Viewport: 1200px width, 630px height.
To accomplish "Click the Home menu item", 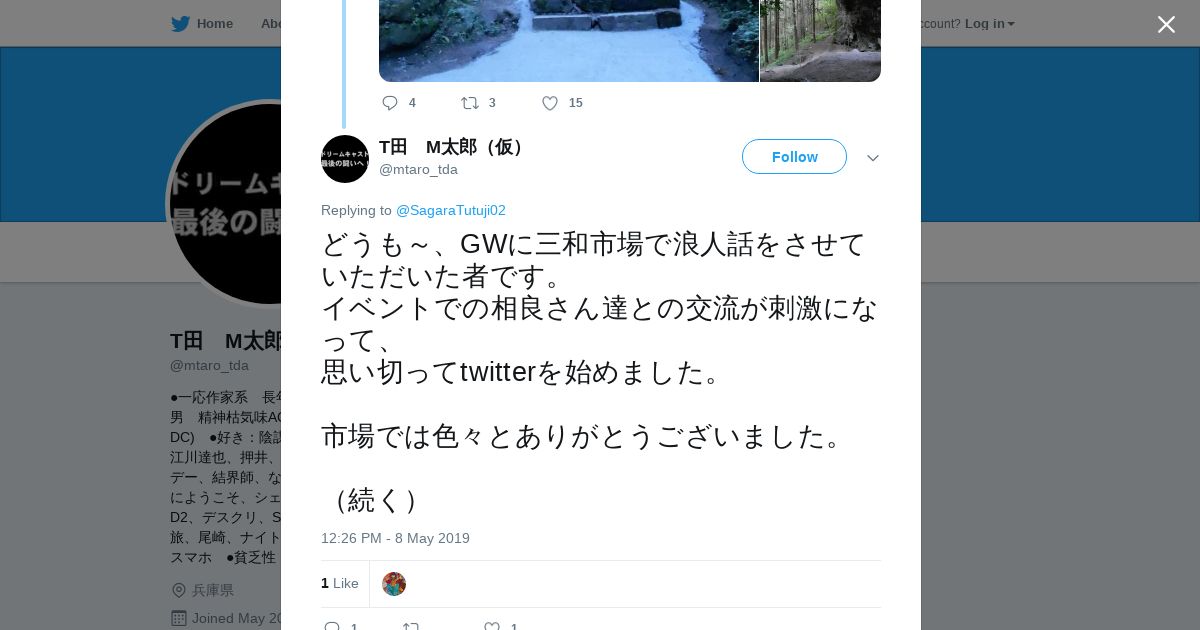I will [215, 24].
